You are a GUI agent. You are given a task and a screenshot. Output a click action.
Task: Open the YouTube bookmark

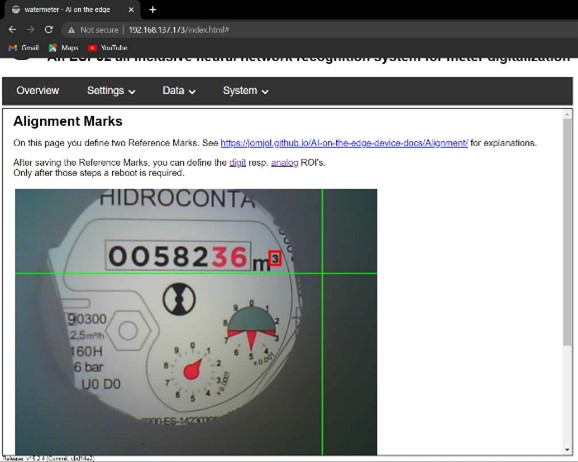(108, 48)
